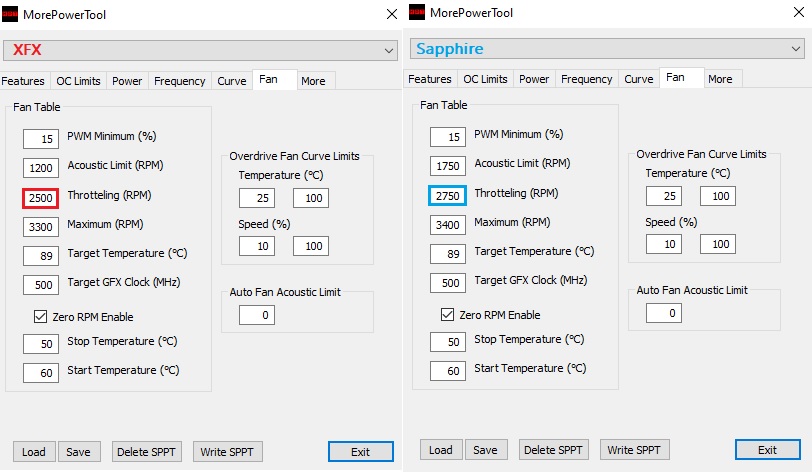The image size is (812, 472).
Task: Click PWM Minimum field in Sapphire window
Action: click(x=448, y=137)
